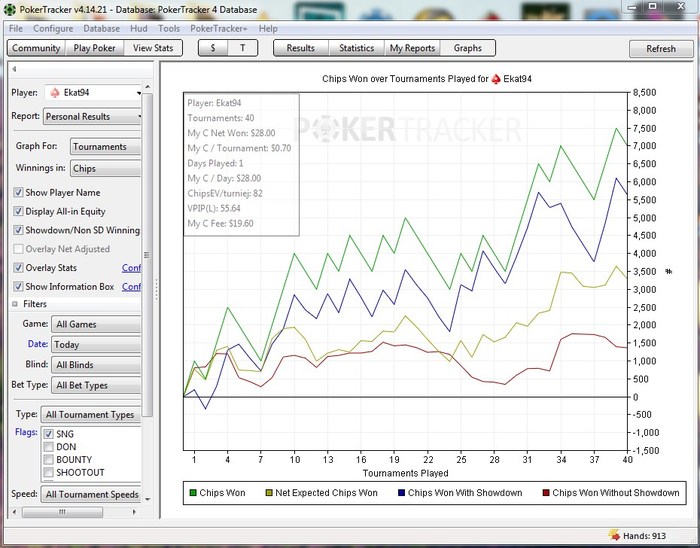
Task: Open Speed dropdown All Tournament Speeds
Action: [91, 494]
